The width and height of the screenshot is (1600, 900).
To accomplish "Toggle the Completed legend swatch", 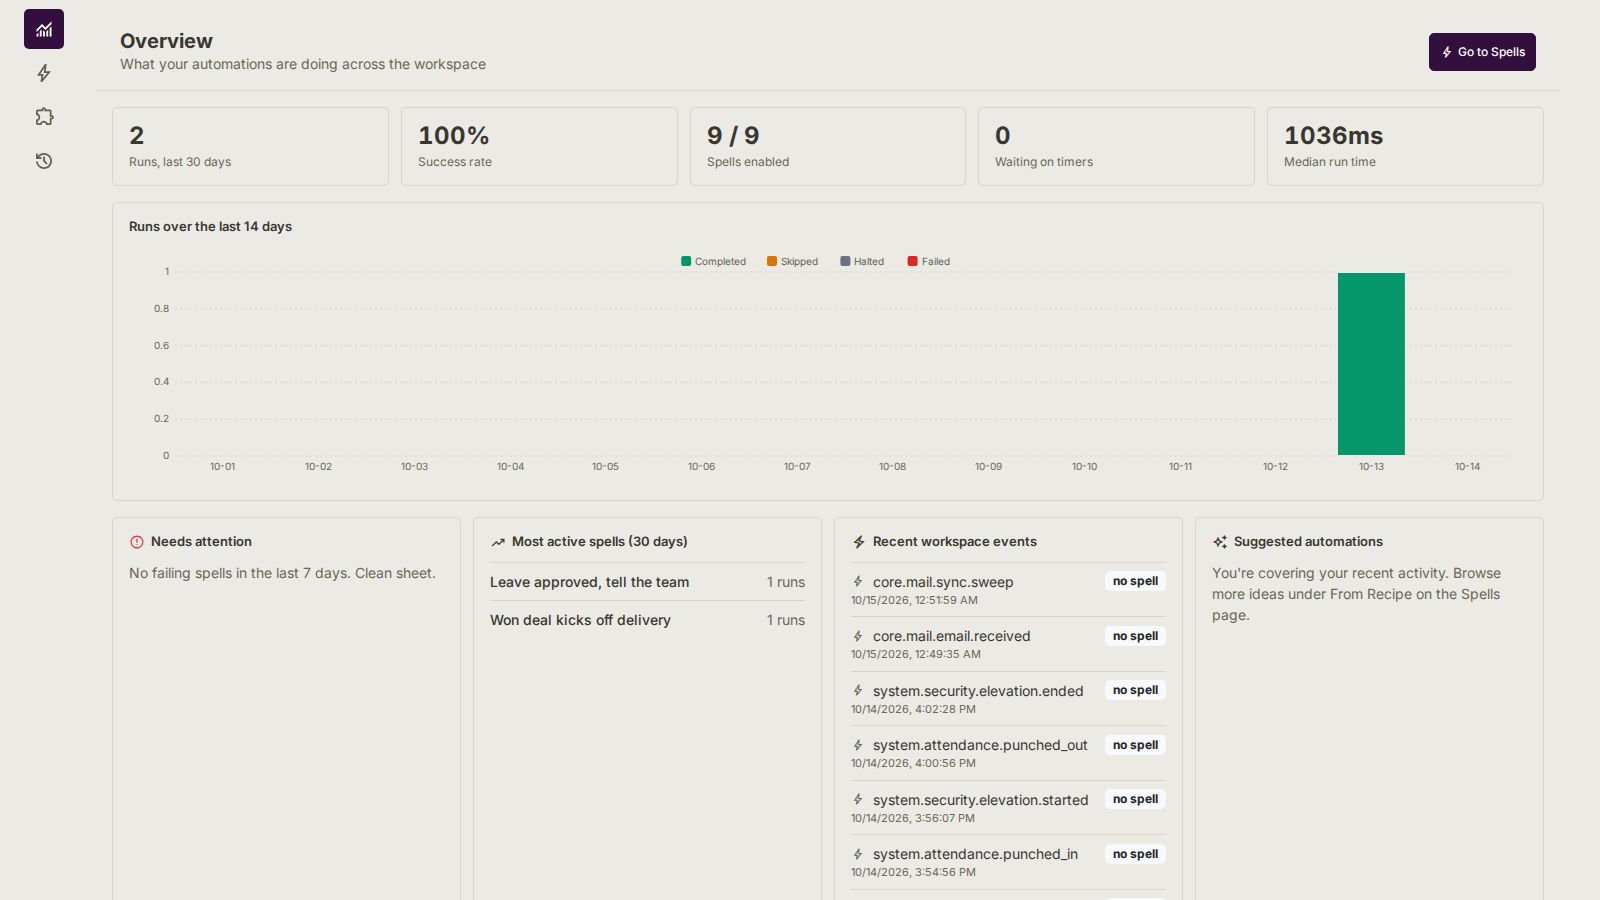I will pos(686,261).
